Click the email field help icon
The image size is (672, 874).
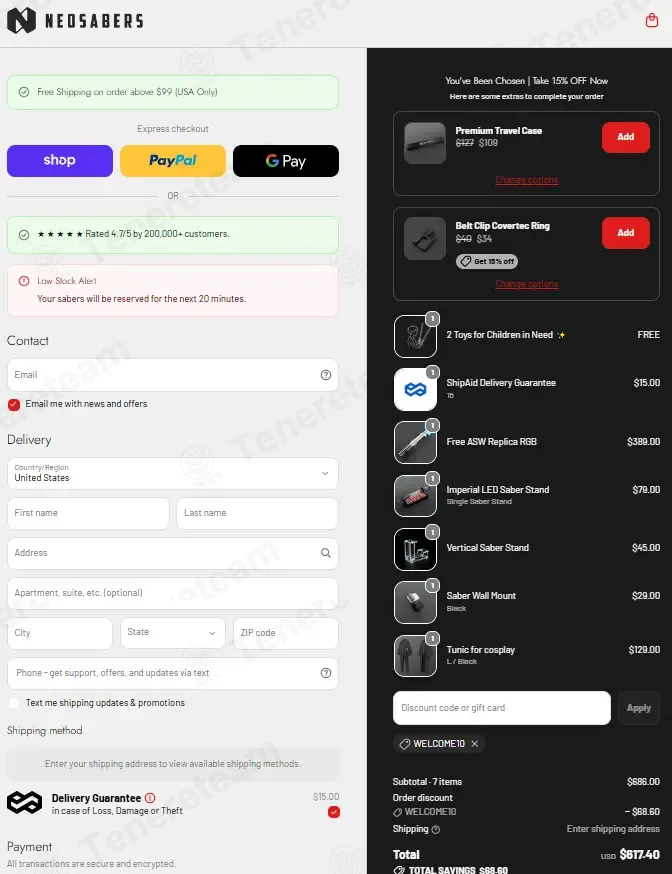point(326,375)
